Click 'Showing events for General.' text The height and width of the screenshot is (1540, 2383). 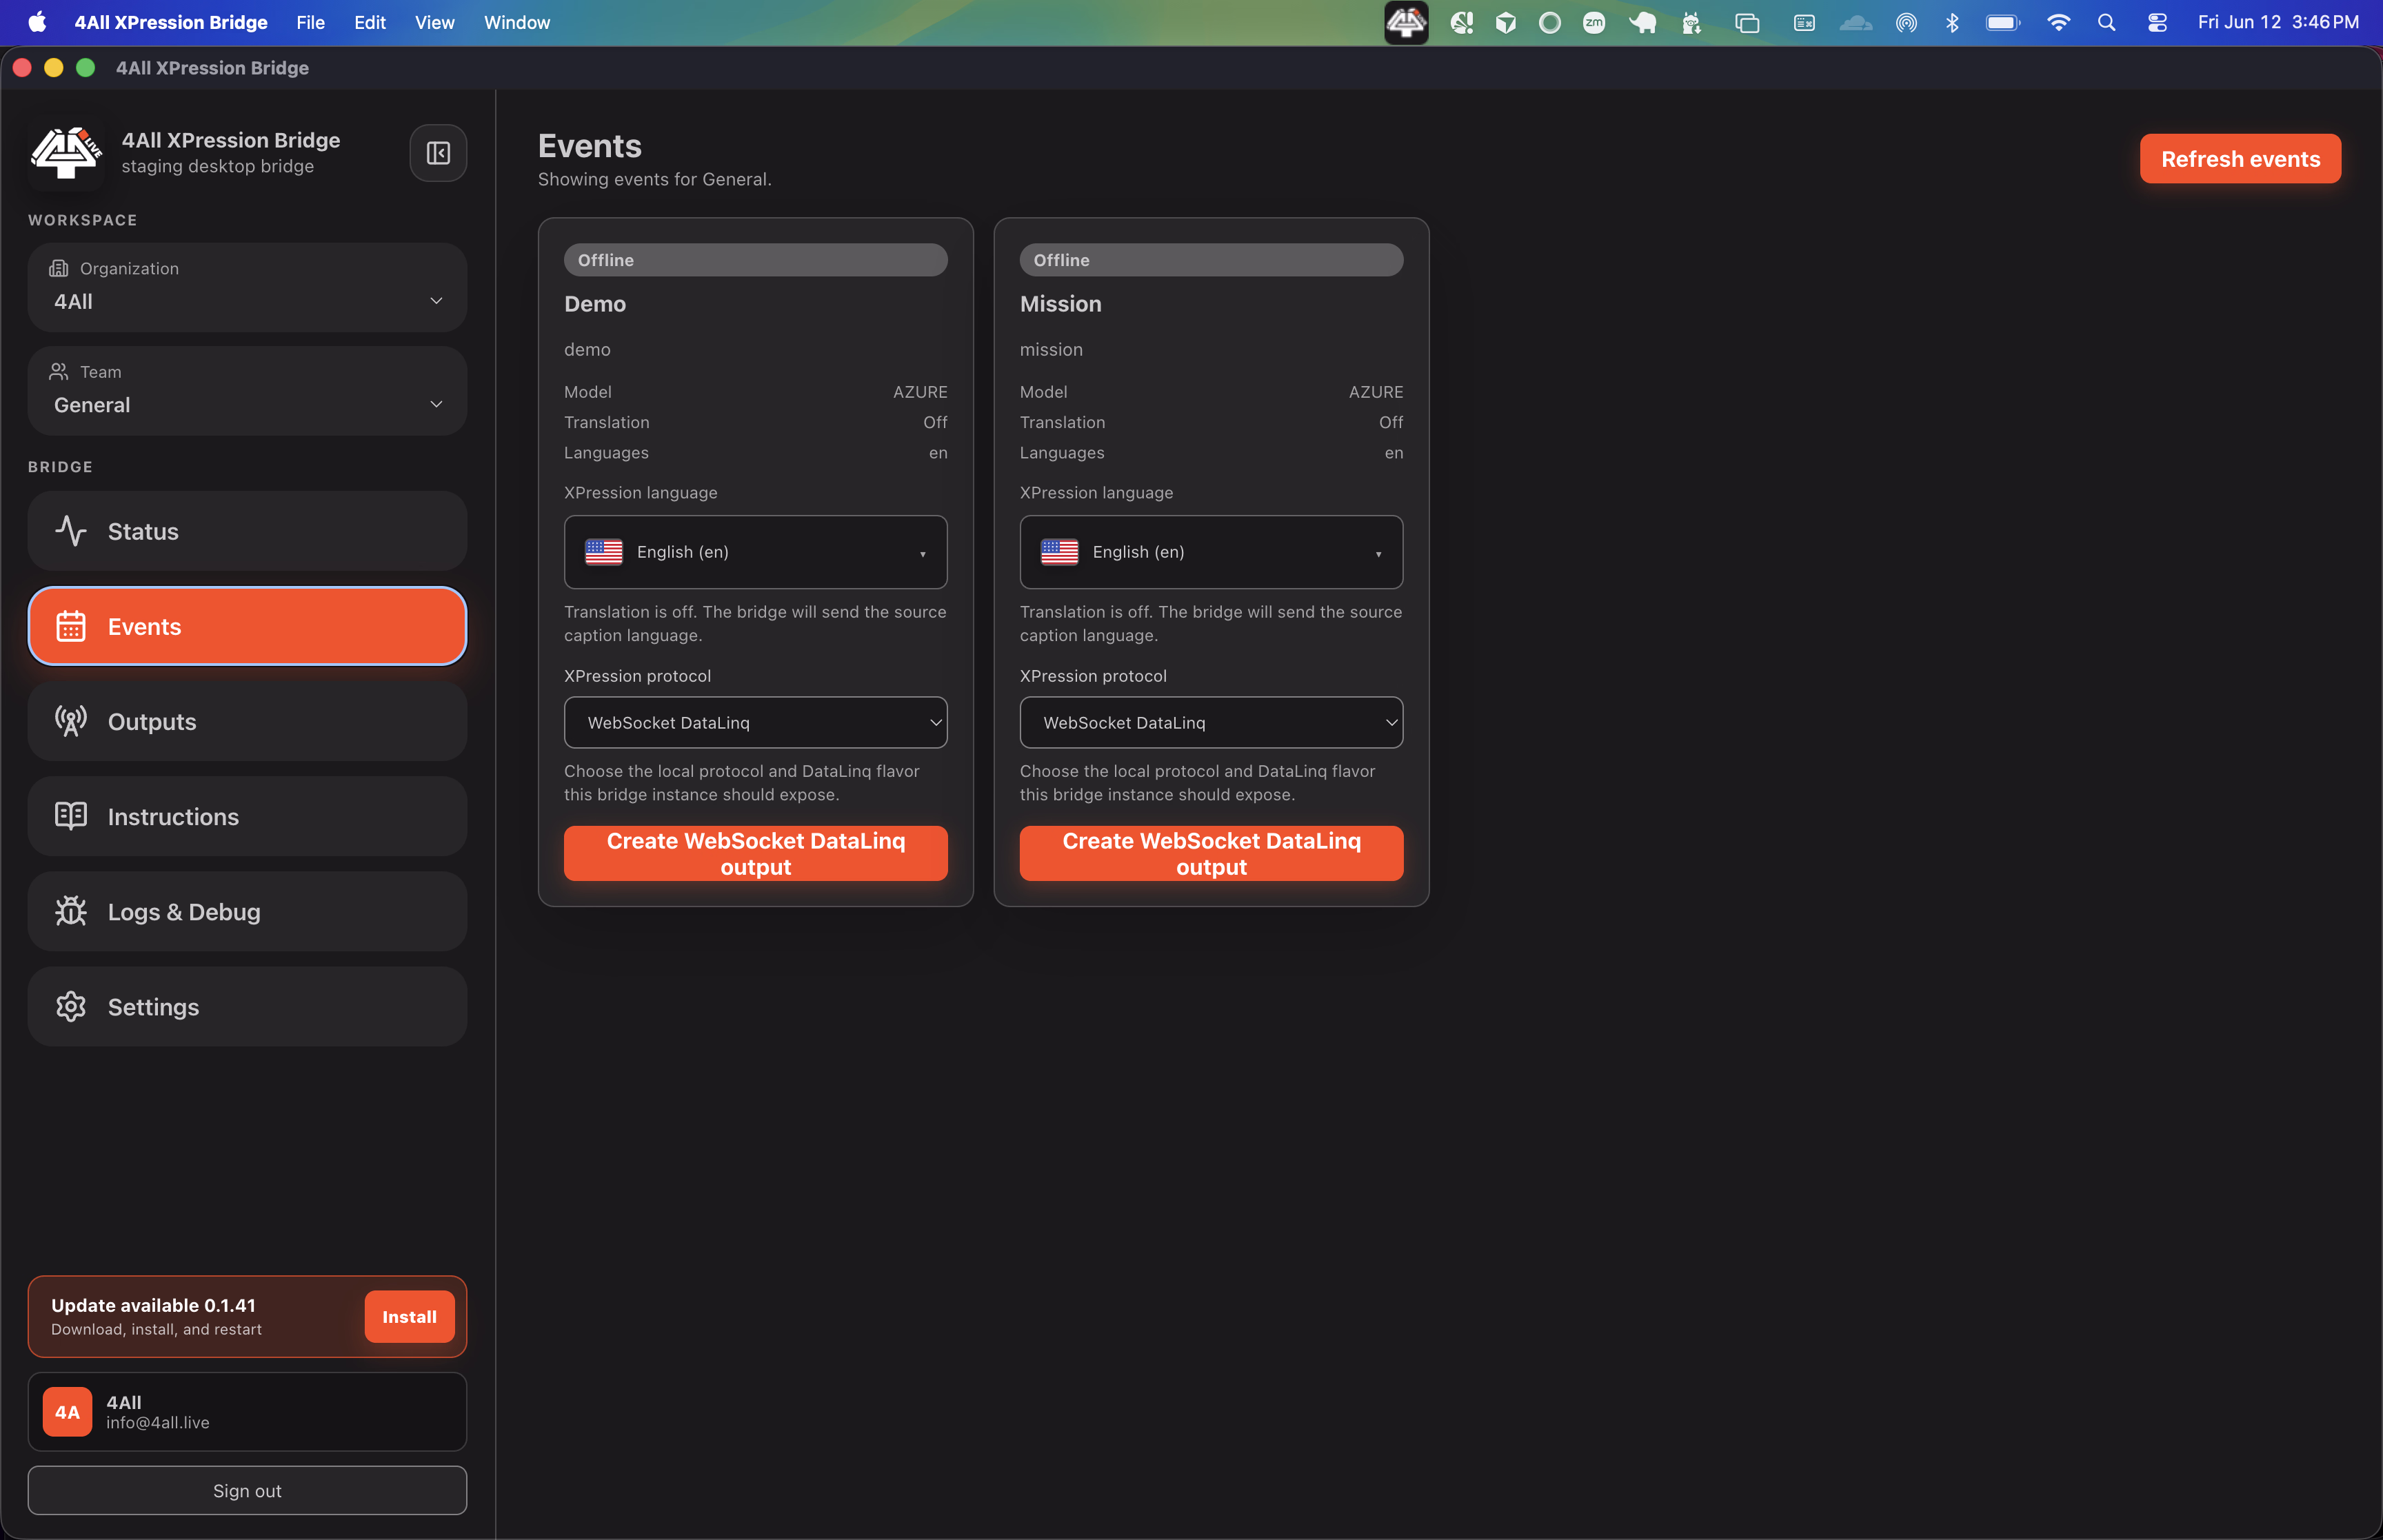(x=654, y=179)
